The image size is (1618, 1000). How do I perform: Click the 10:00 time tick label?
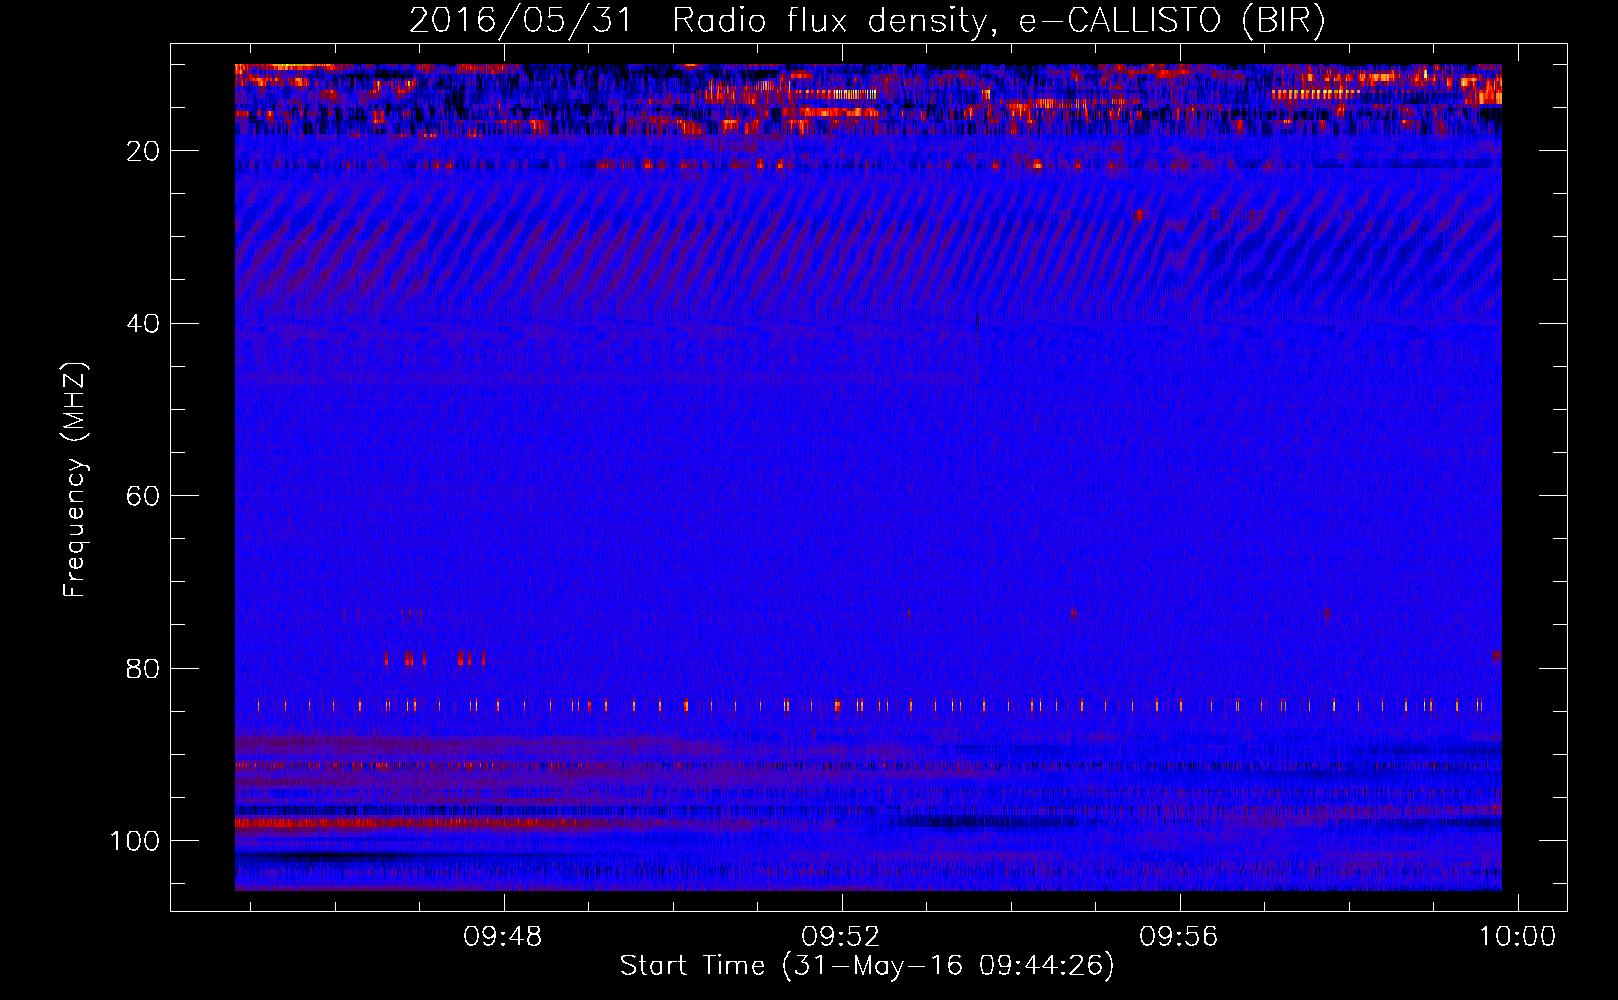coord(1517,937)
